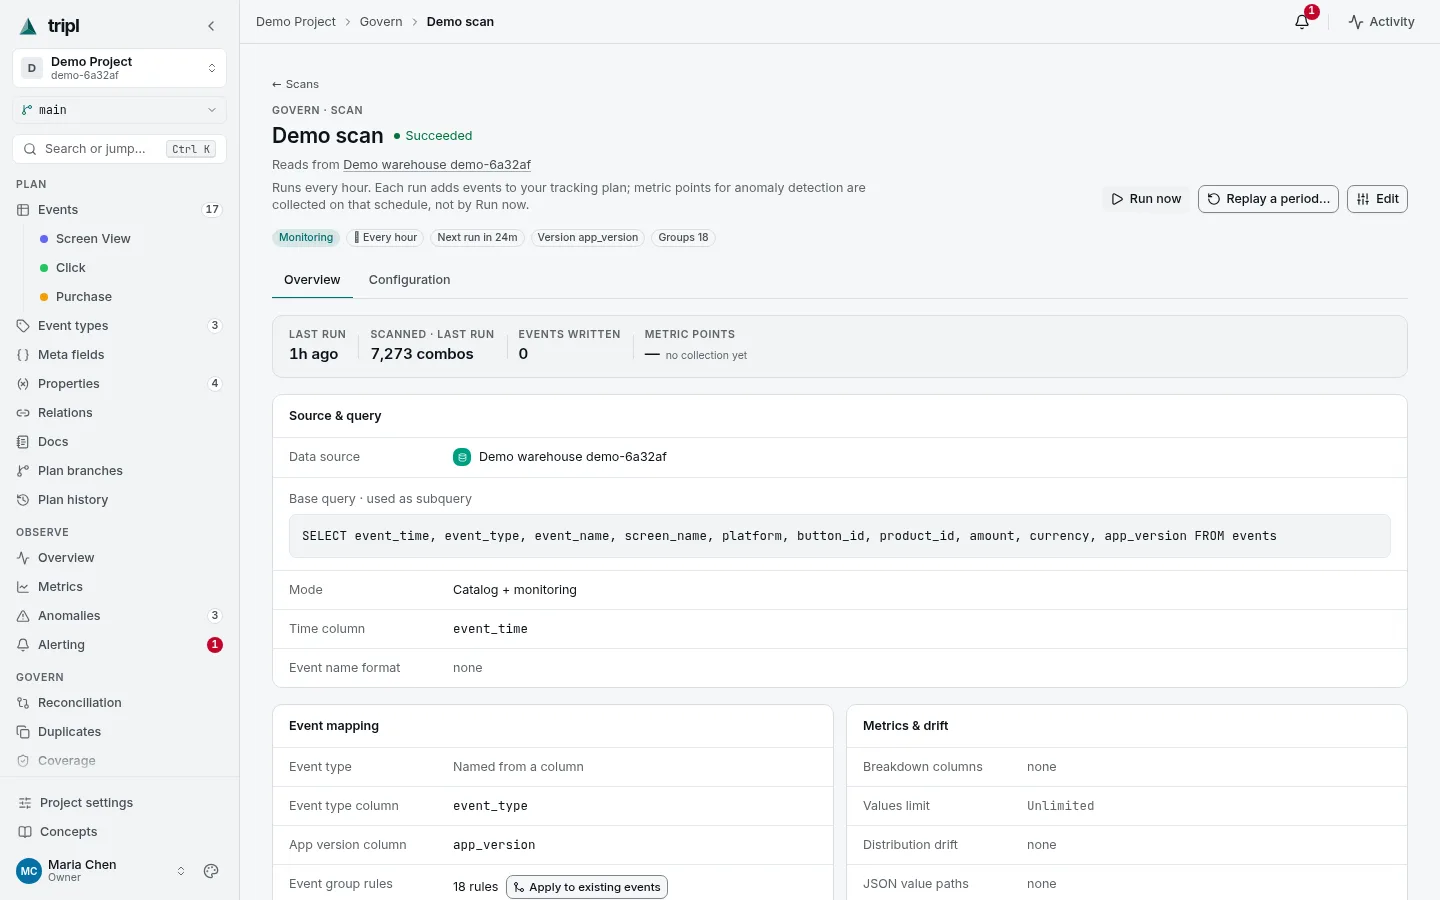Open Concepts page
The width and height of the screenshot is (1440, 900).
pos(119,832)
